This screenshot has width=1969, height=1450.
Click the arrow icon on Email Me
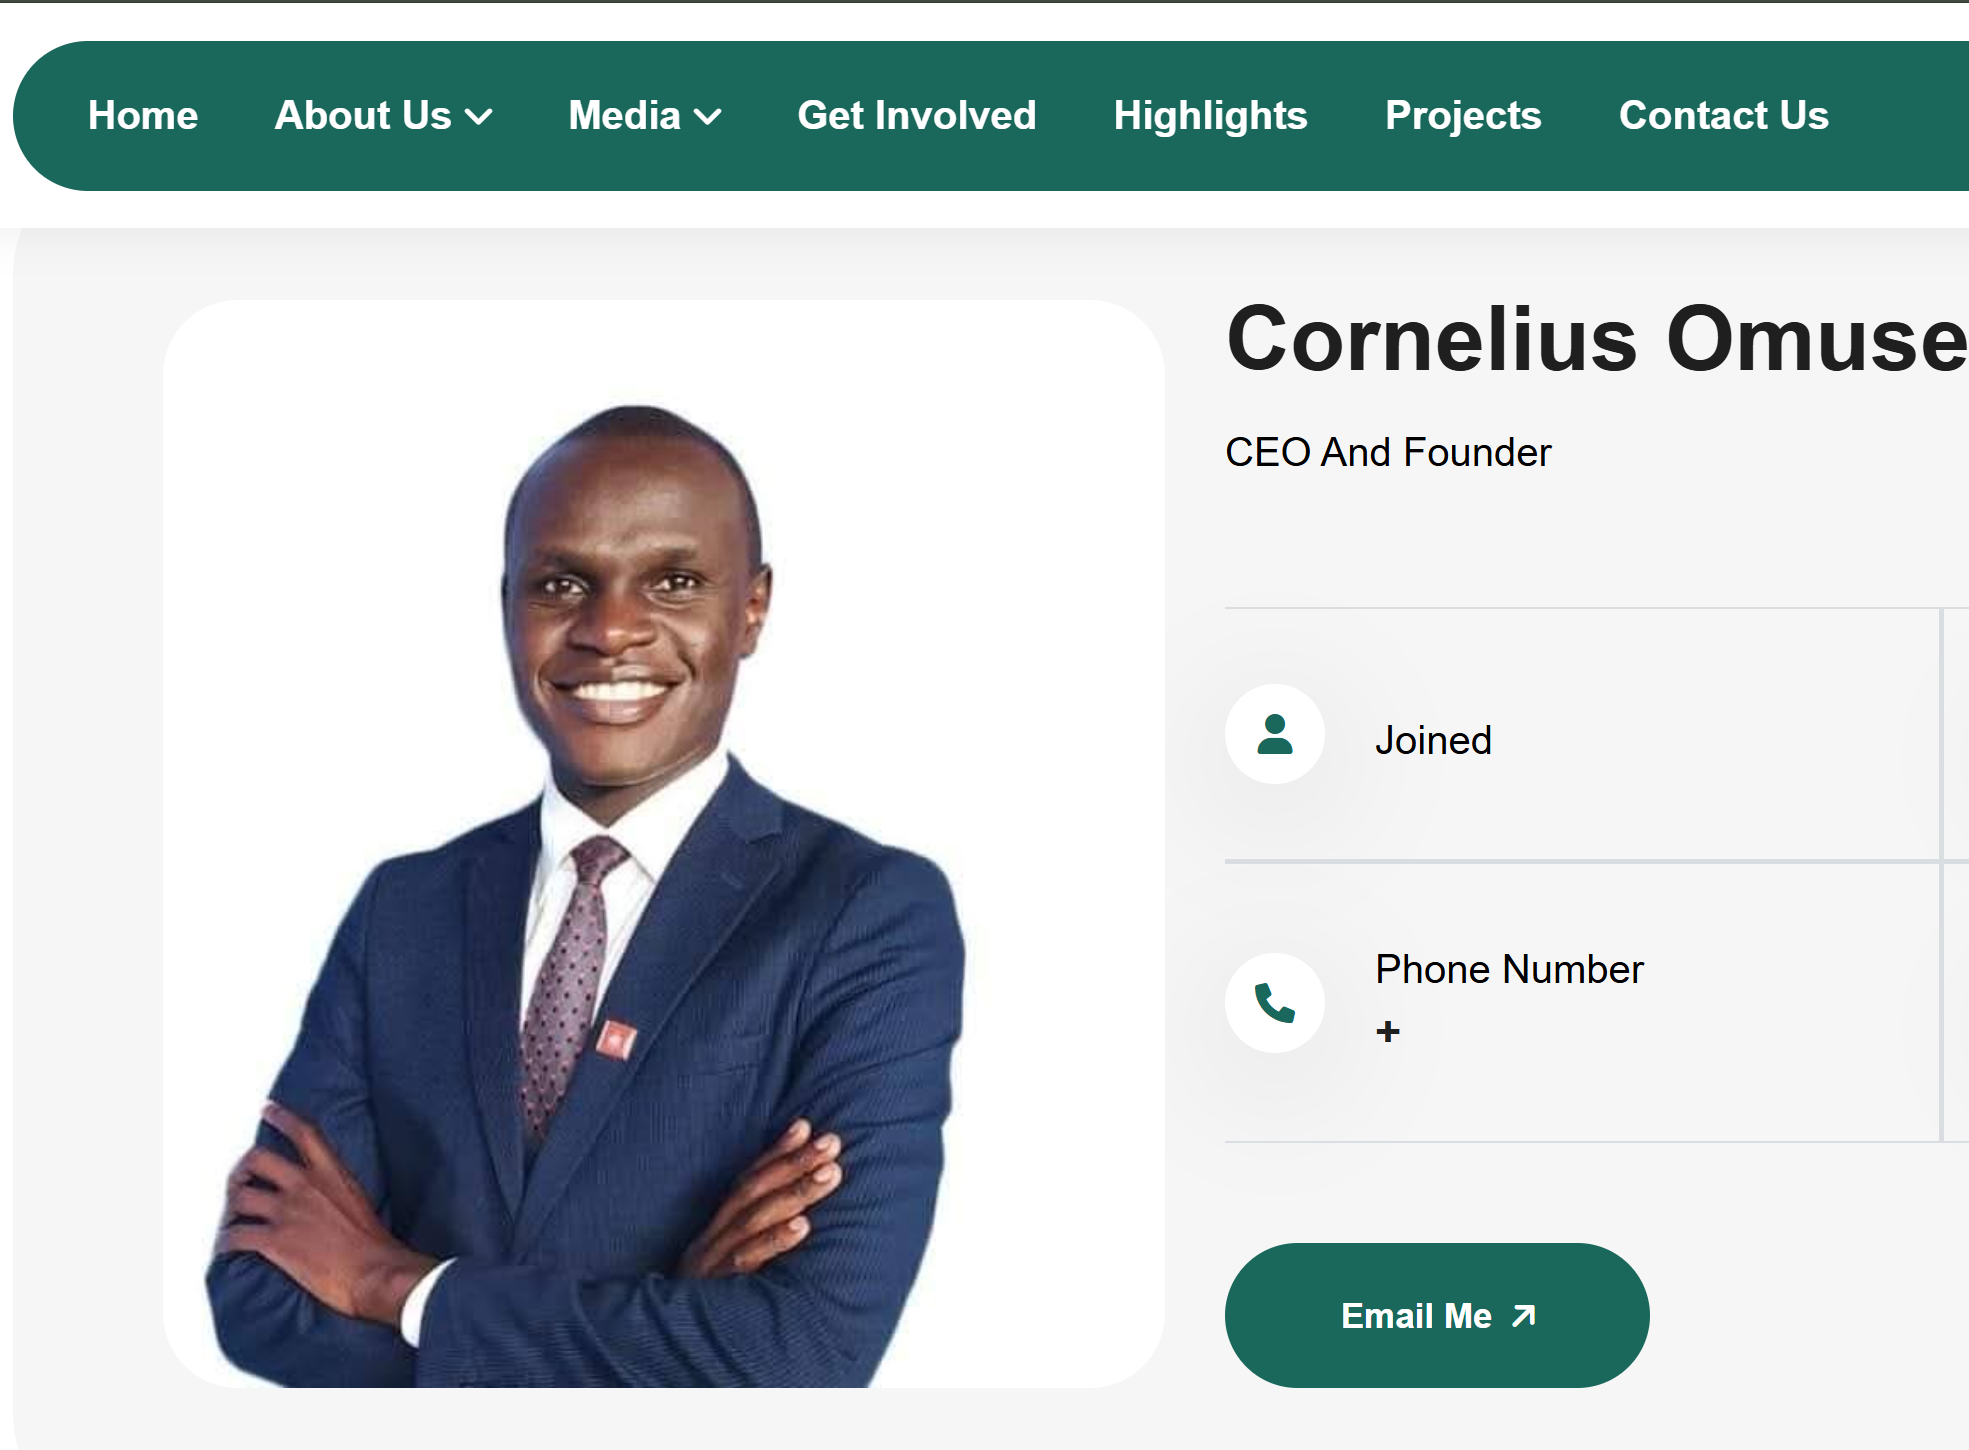(x=1523, y=1316)
